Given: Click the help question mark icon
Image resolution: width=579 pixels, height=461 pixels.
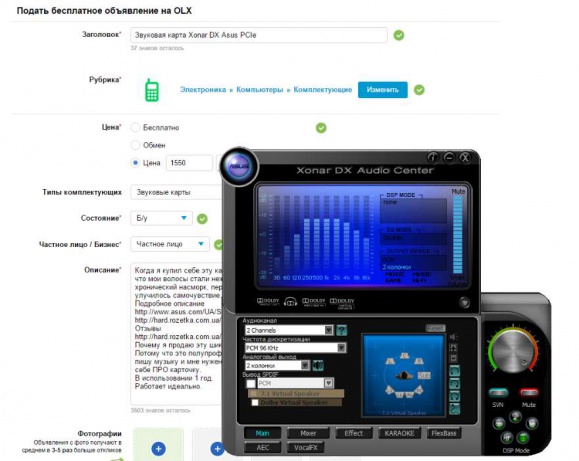Looking at the screenshot, I should coord(342,330).
